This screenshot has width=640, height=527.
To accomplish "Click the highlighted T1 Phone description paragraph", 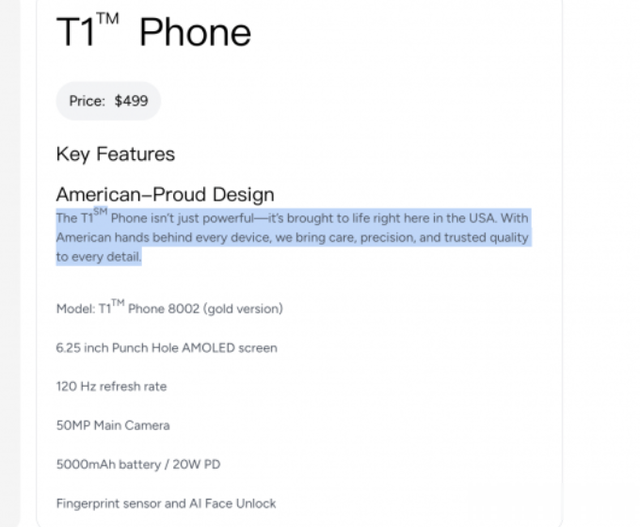I will [293, 237].
